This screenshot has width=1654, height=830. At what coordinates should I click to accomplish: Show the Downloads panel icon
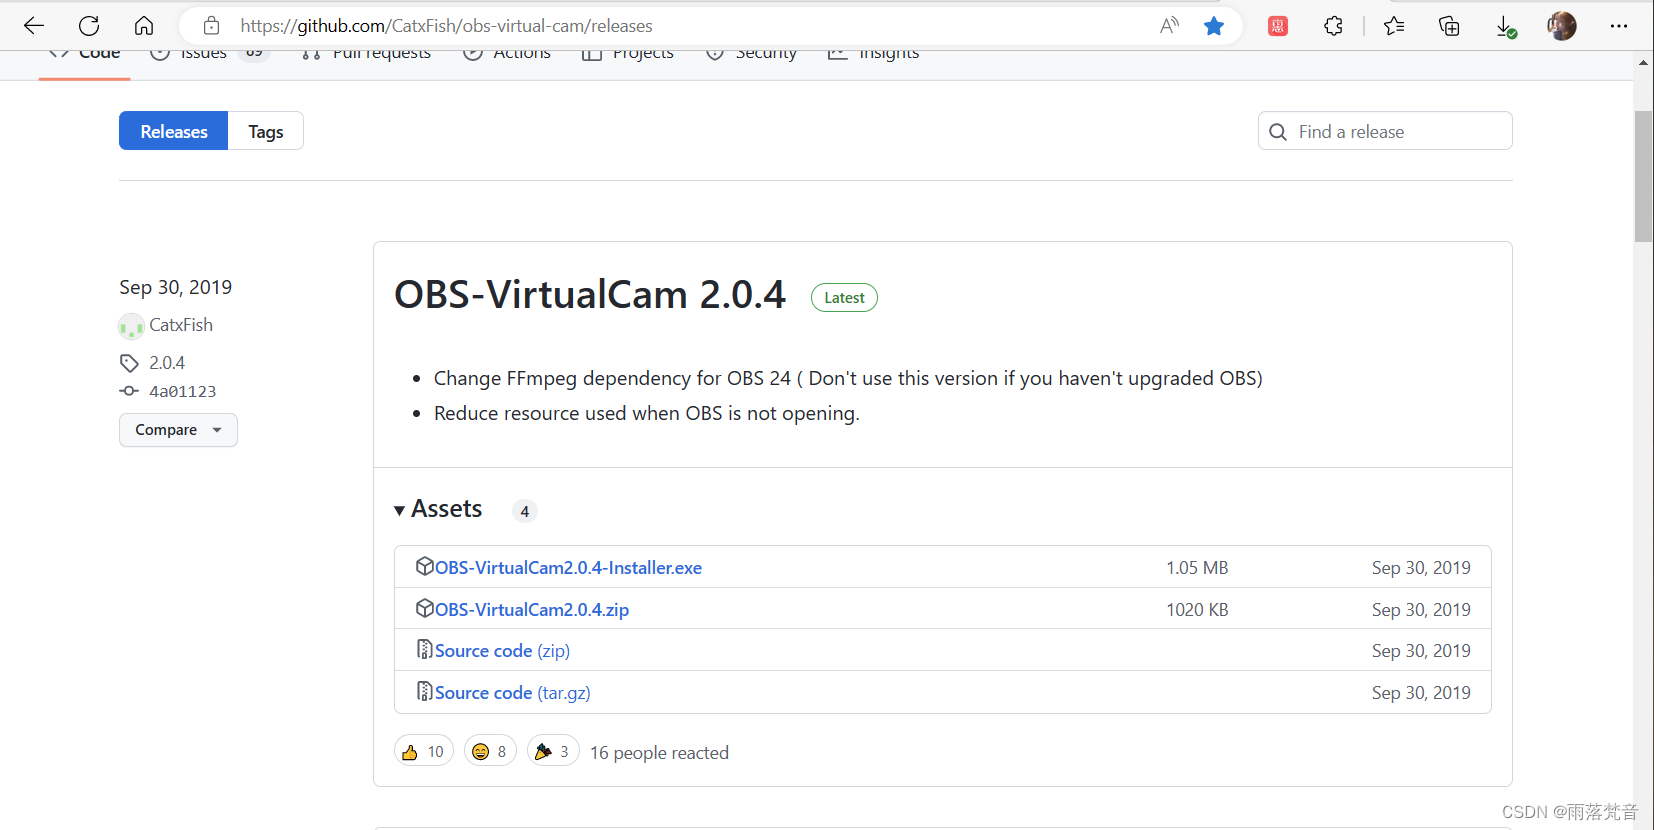pyautogui.click(x=1505, y=27)
